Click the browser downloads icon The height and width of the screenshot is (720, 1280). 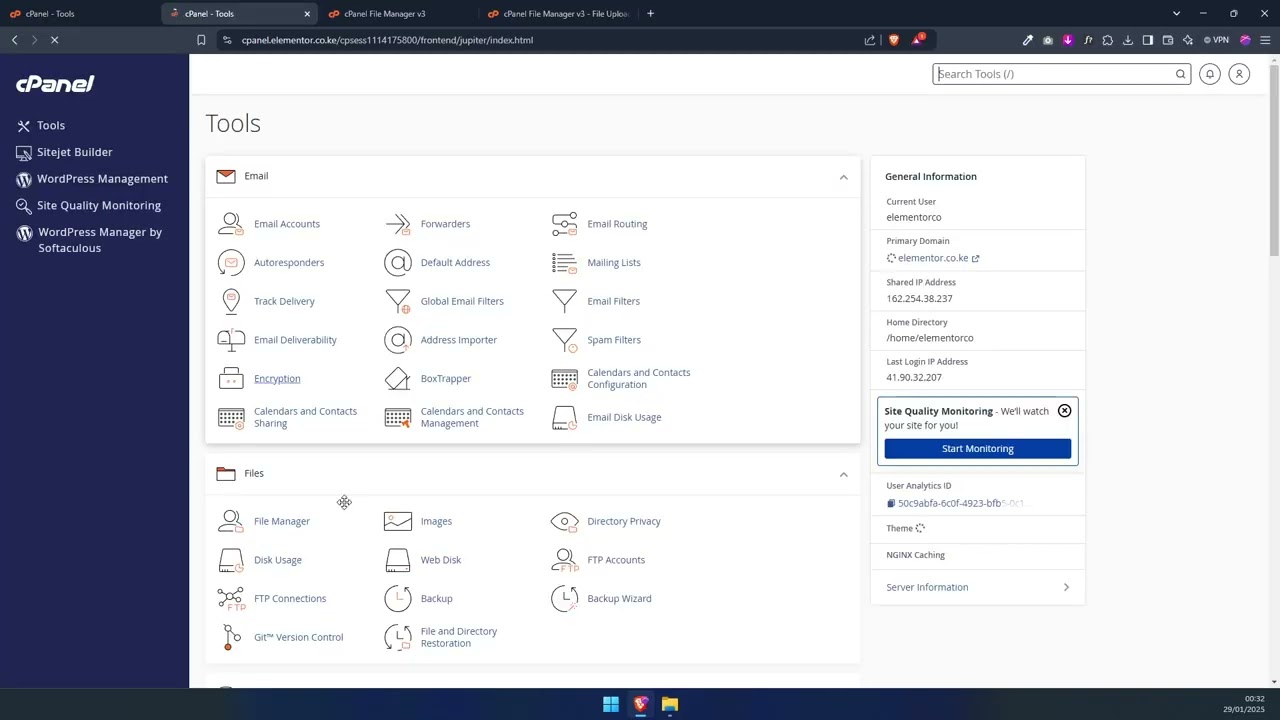coord(1128,40)
